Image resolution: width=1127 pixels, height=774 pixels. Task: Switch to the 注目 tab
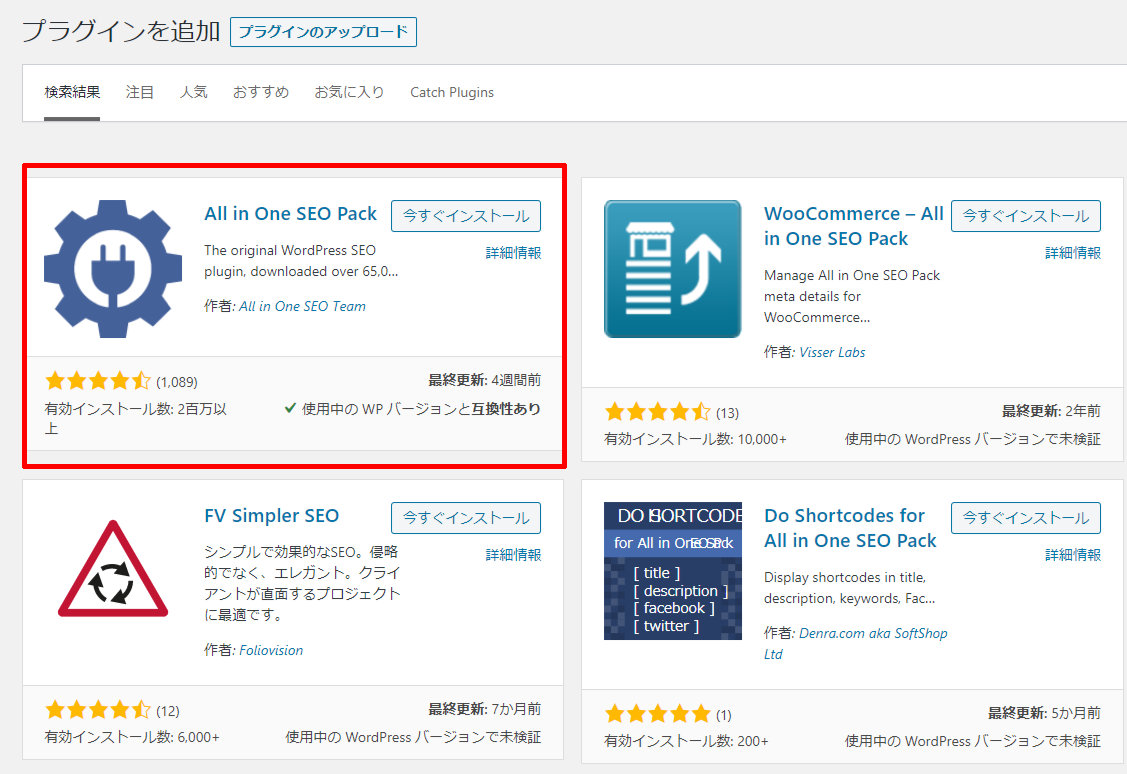coord(140,92)
